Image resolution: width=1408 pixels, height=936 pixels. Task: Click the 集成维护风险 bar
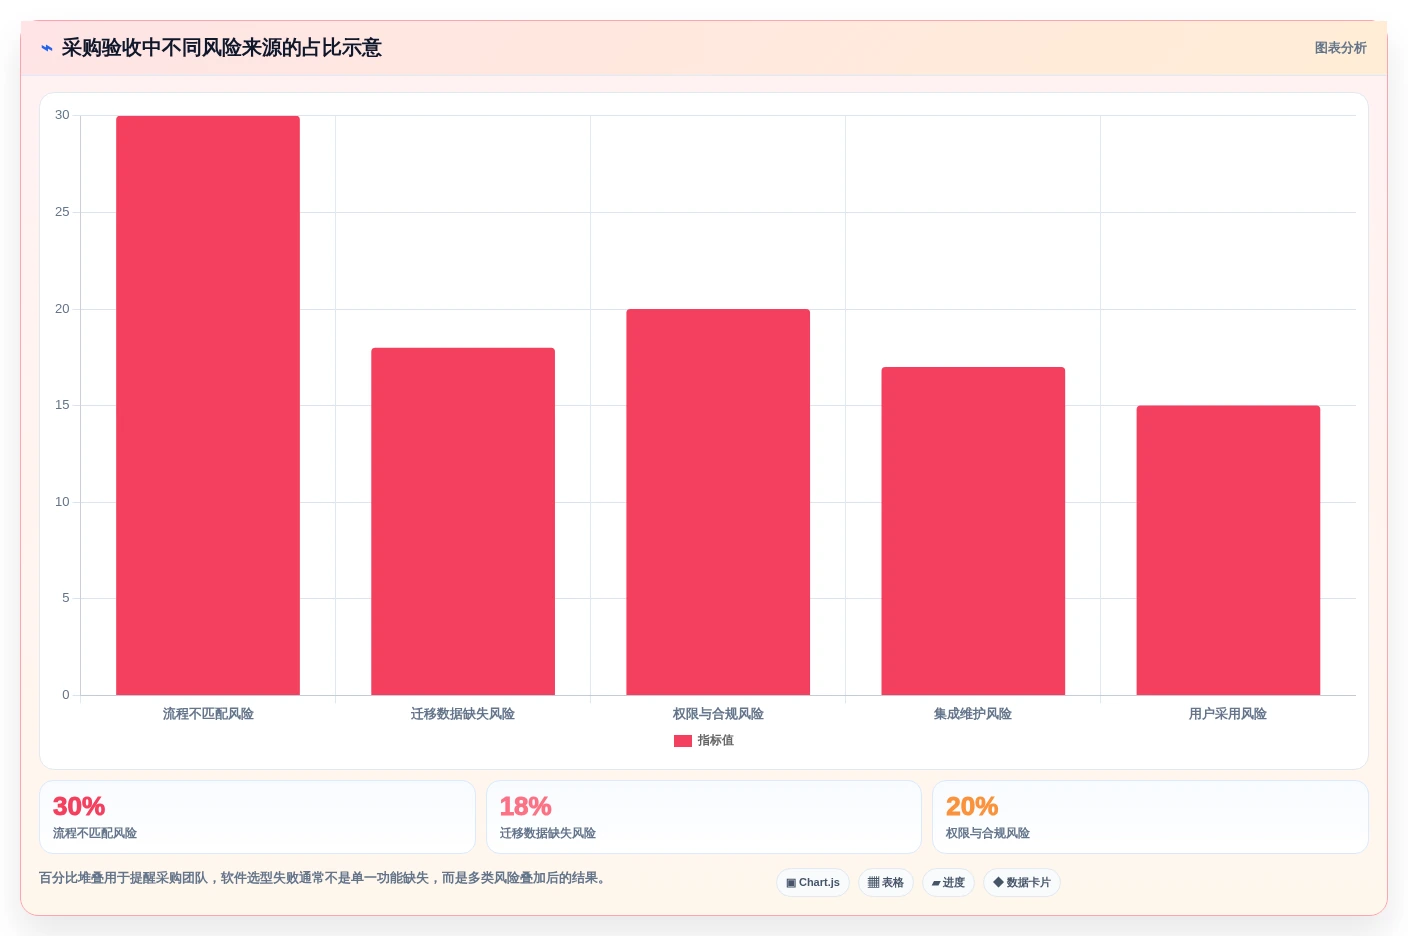tap(973, 531)
